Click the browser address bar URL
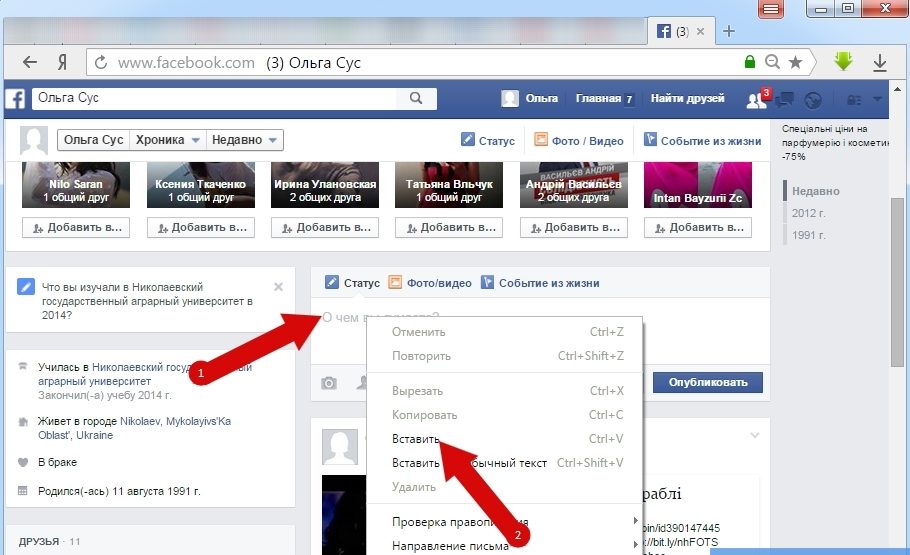910x555 pixels. pos(186,62)
